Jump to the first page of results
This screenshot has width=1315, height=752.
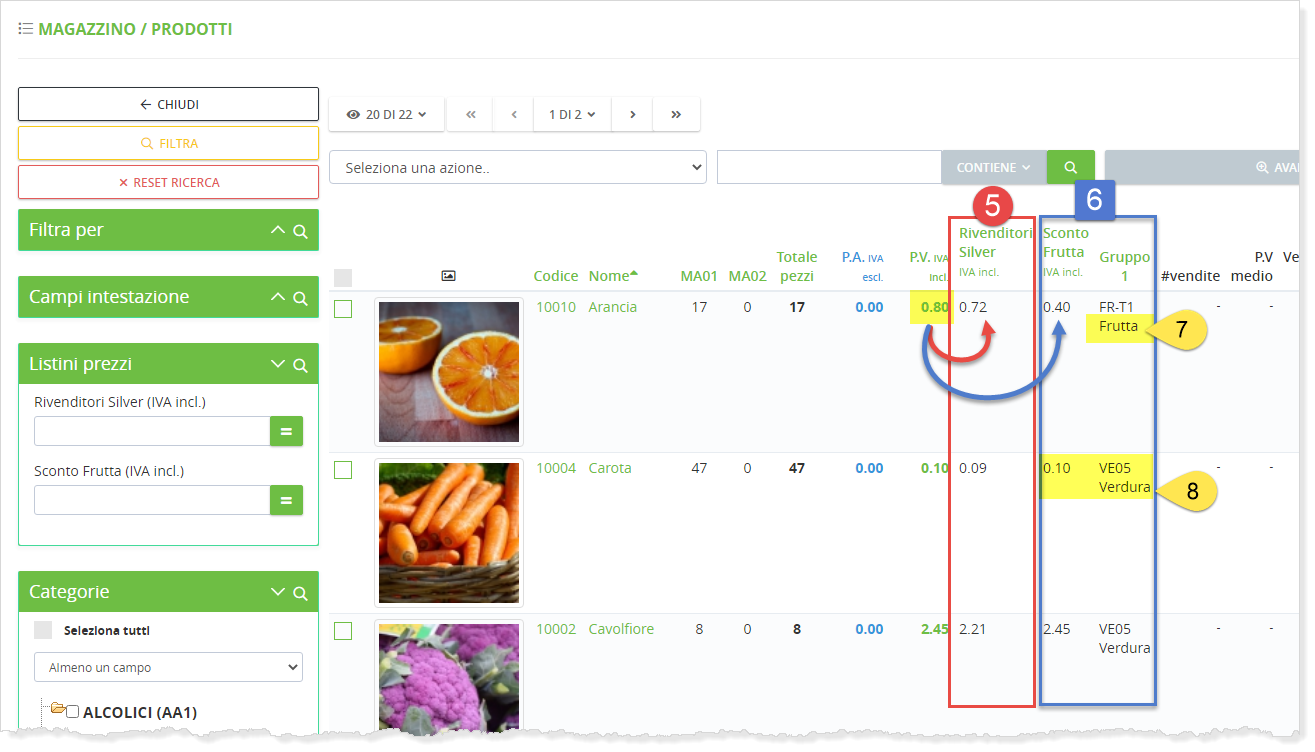471,115
